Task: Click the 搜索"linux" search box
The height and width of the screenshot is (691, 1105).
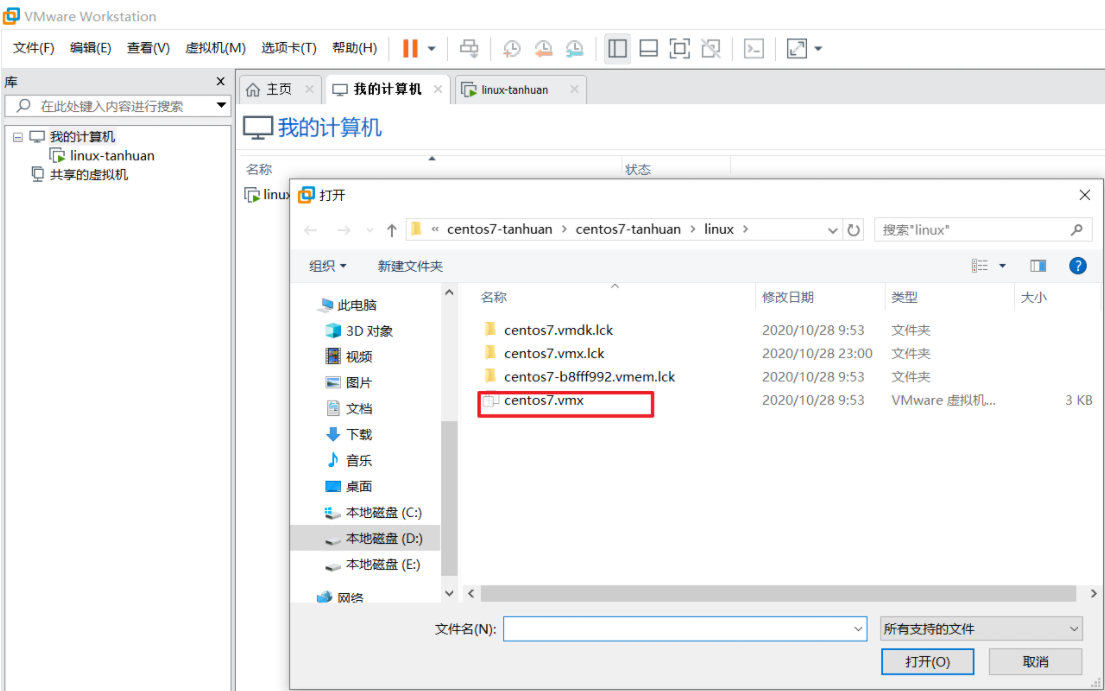Action: click(x=983, y=230)
